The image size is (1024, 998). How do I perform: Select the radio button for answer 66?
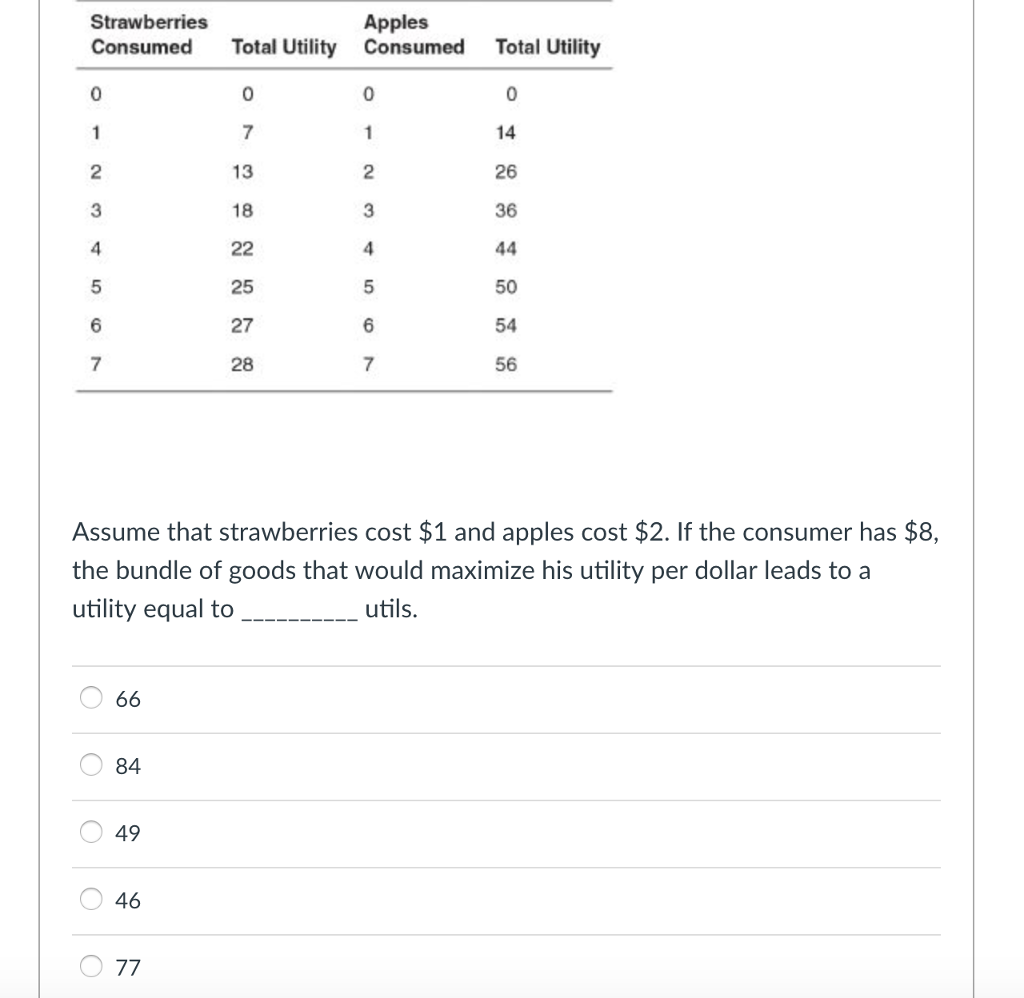click(90, 698)
